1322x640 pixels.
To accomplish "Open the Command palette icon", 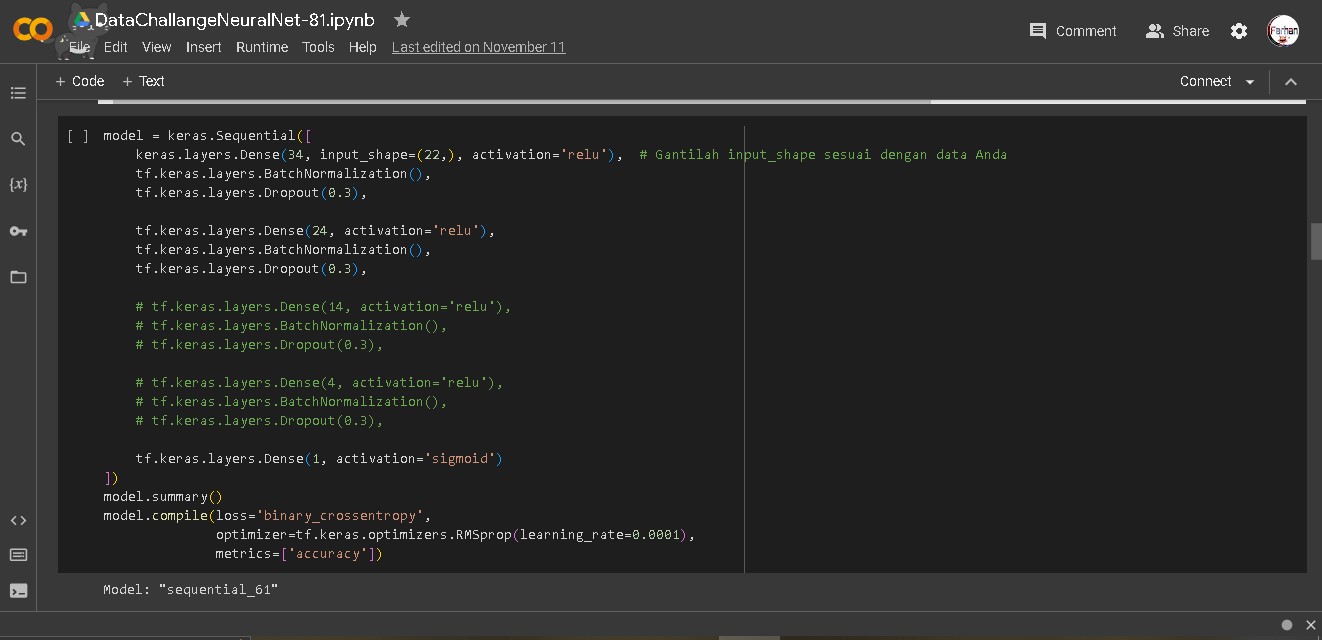I will (x=18, y=555).
